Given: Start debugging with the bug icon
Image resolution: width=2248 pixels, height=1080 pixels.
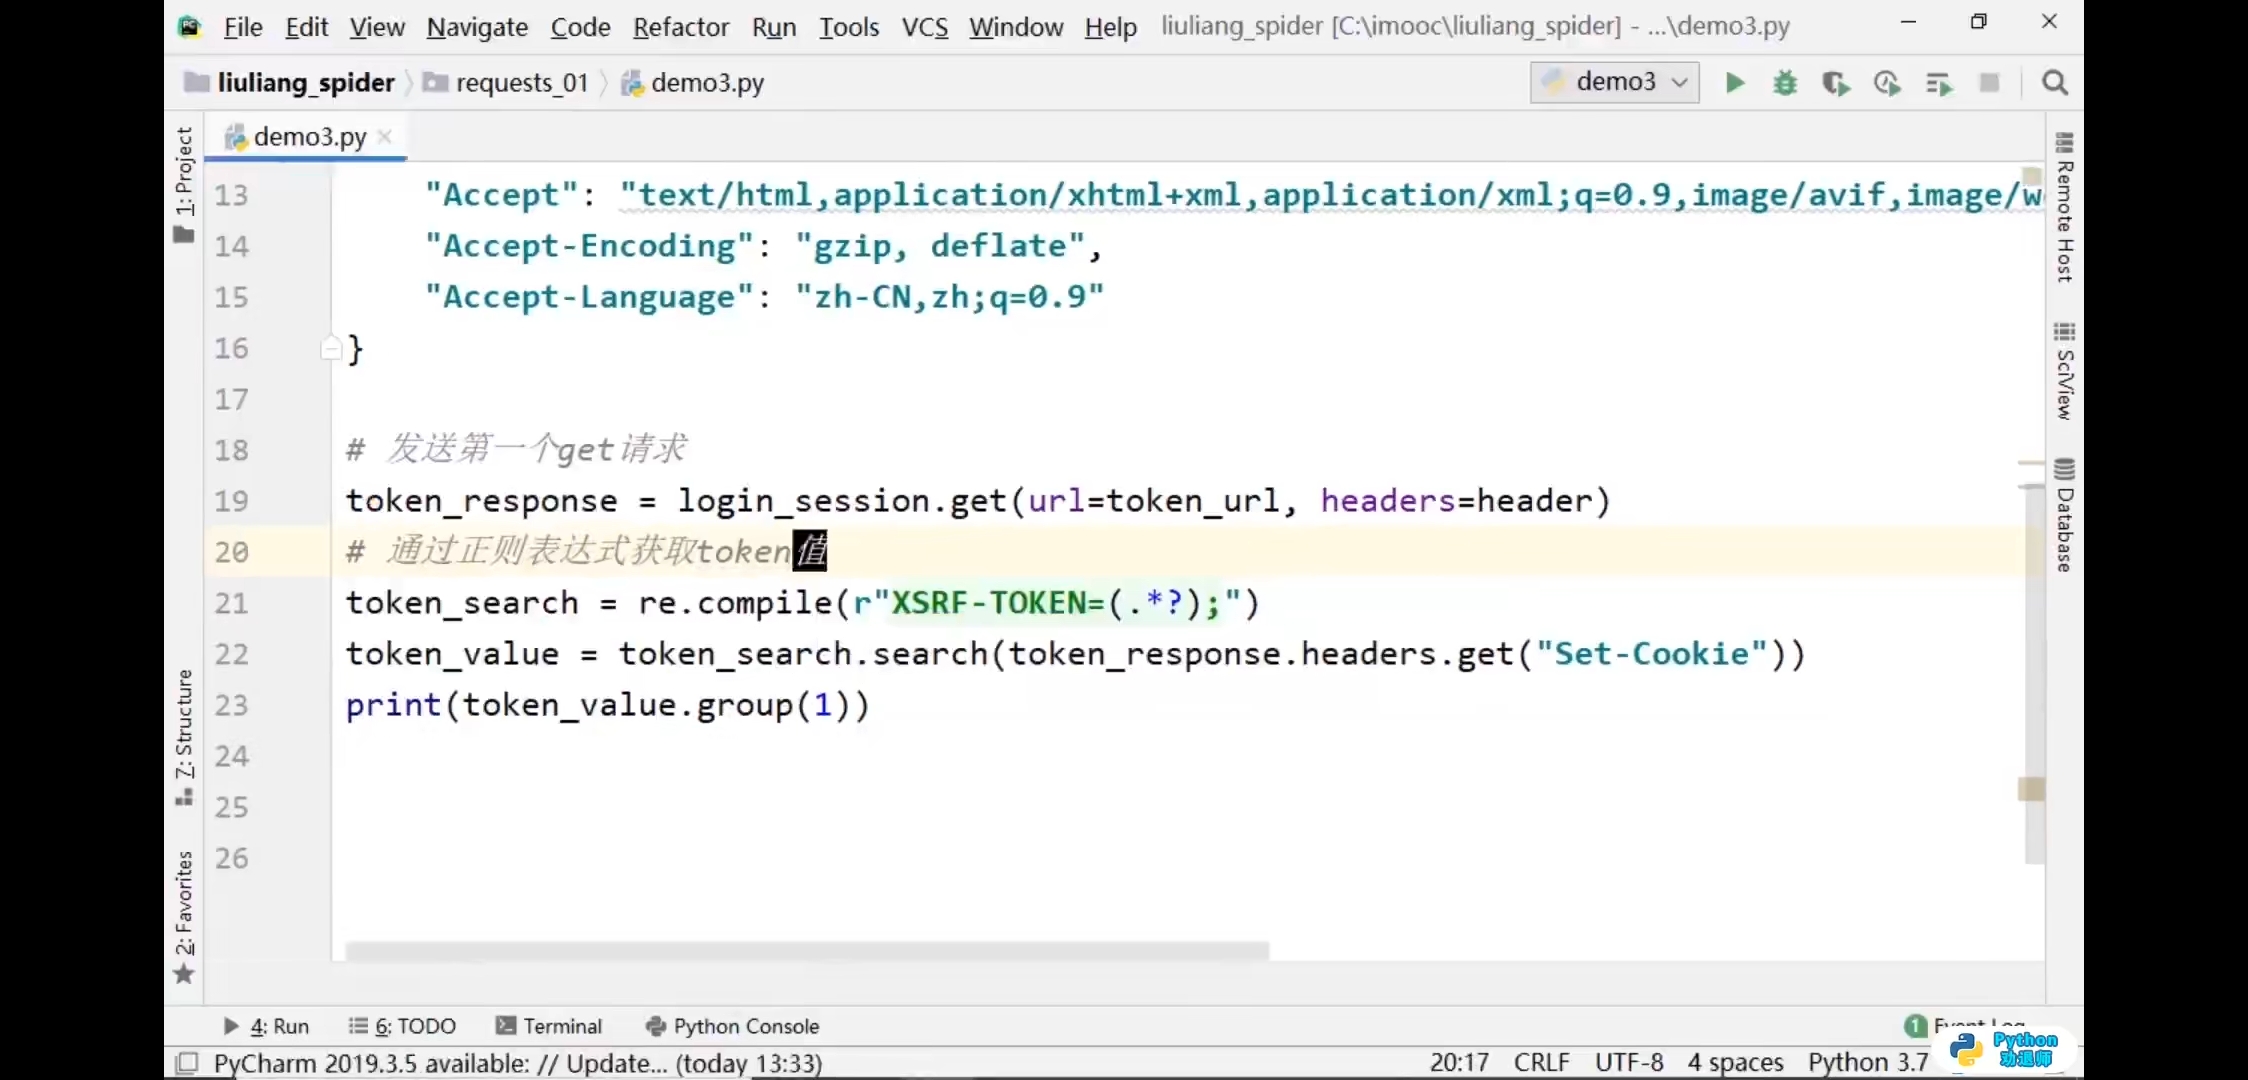Looking at the screenshot, I should (1785, 83).
